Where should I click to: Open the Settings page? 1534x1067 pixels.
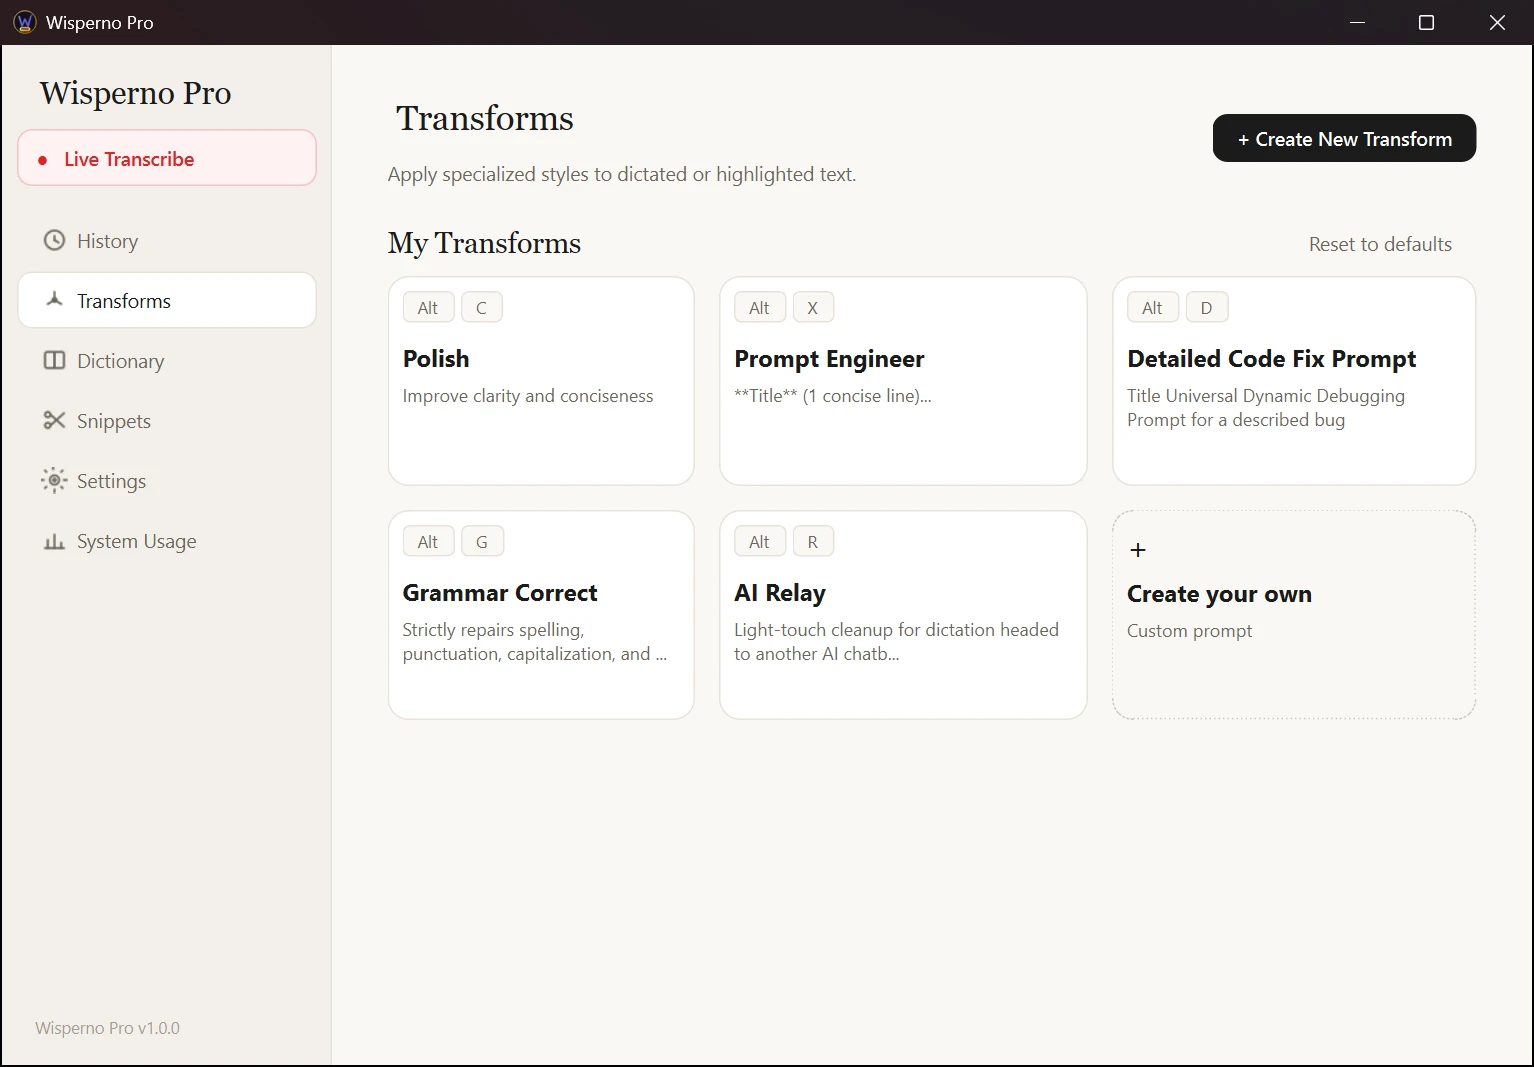click(x=167, y=480)
